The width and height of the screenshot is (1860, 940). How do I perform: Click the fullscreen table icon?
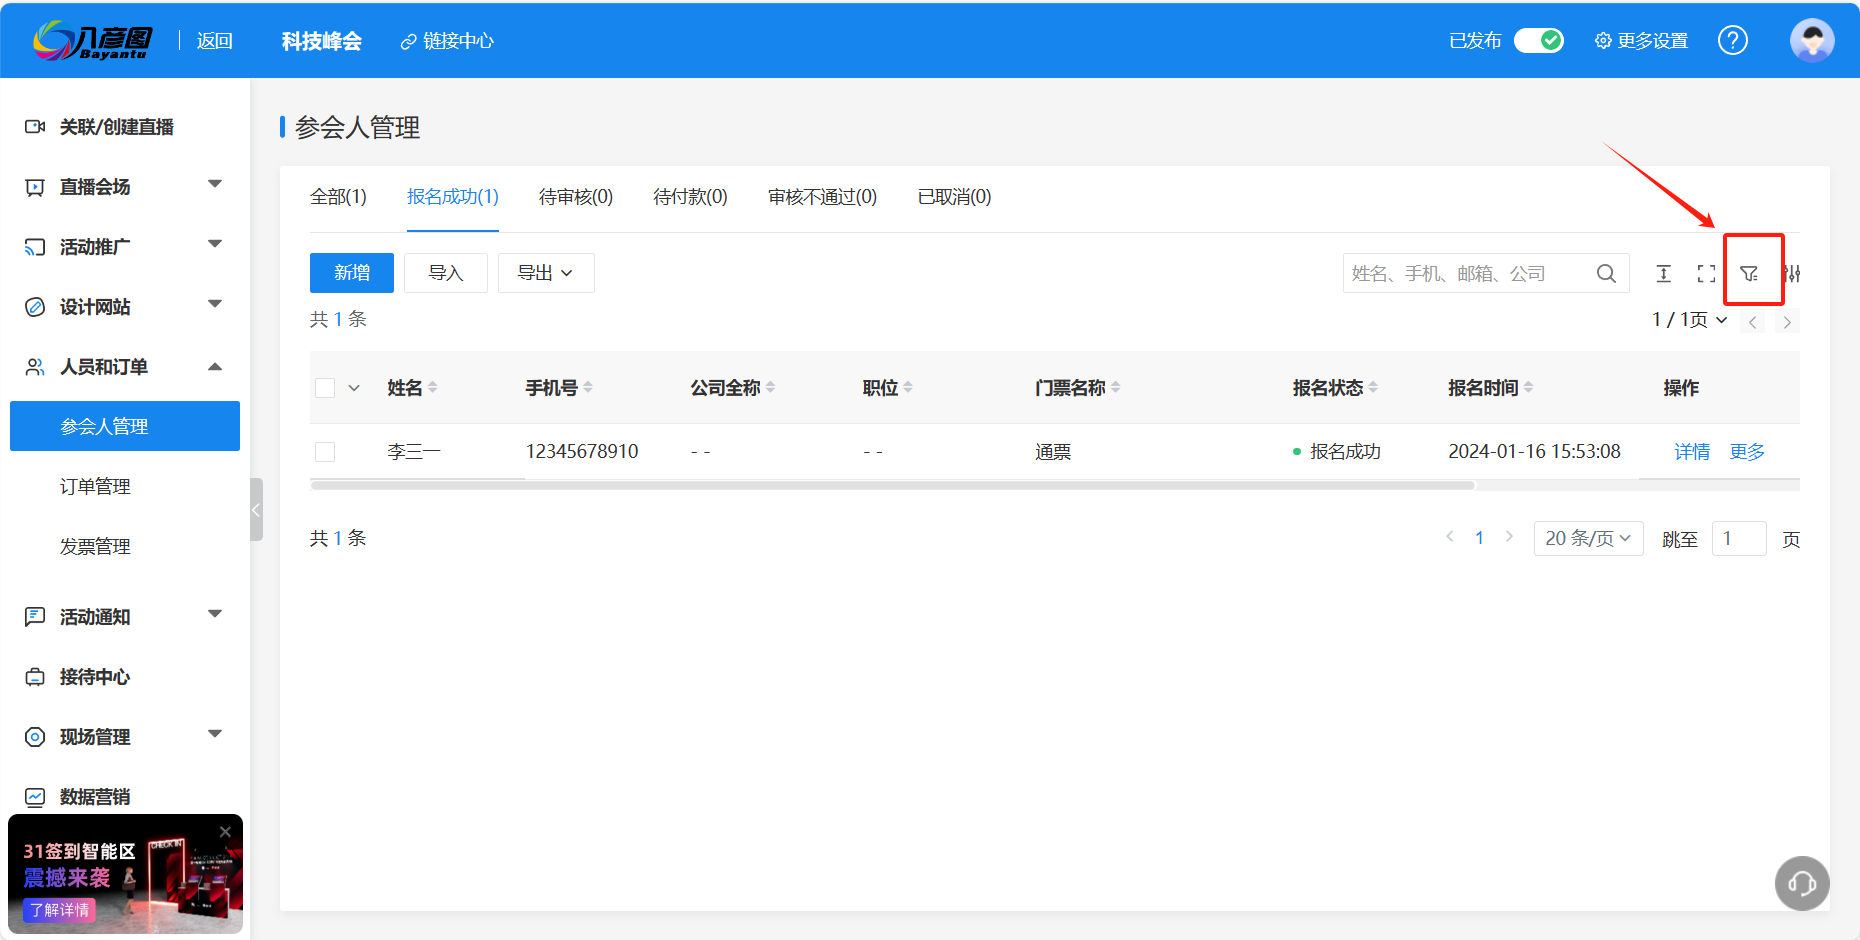tap(1706, 272)
